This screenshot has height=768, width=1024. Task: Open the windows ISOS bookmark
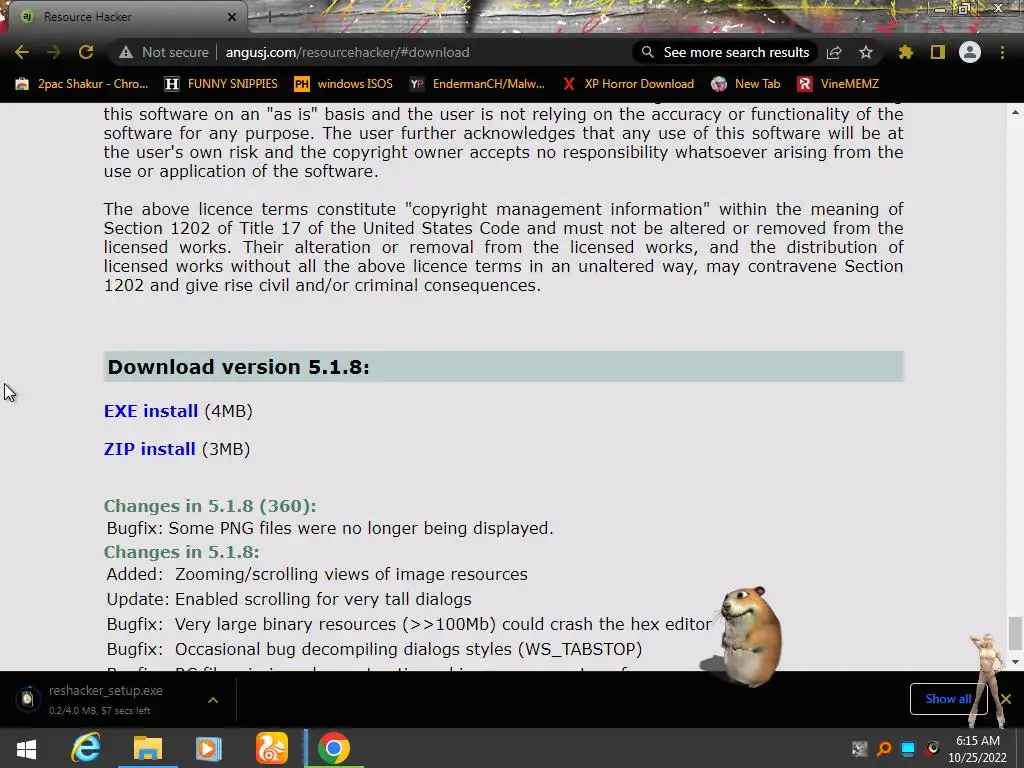click(x=344, y=84)
